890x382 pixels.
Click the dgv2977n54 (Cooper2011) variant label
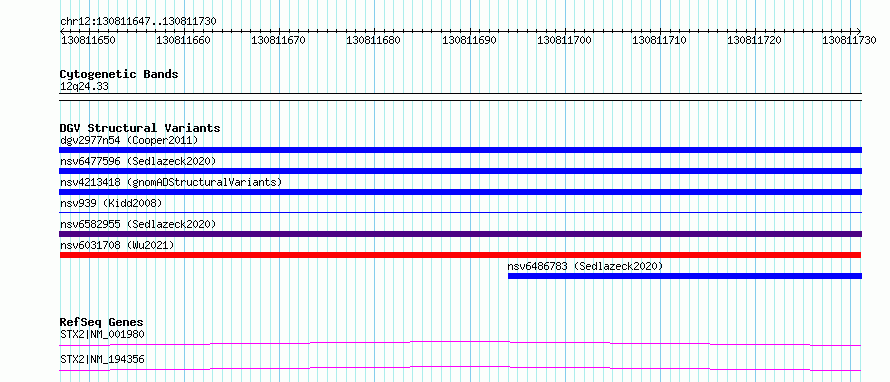(129, 140)
